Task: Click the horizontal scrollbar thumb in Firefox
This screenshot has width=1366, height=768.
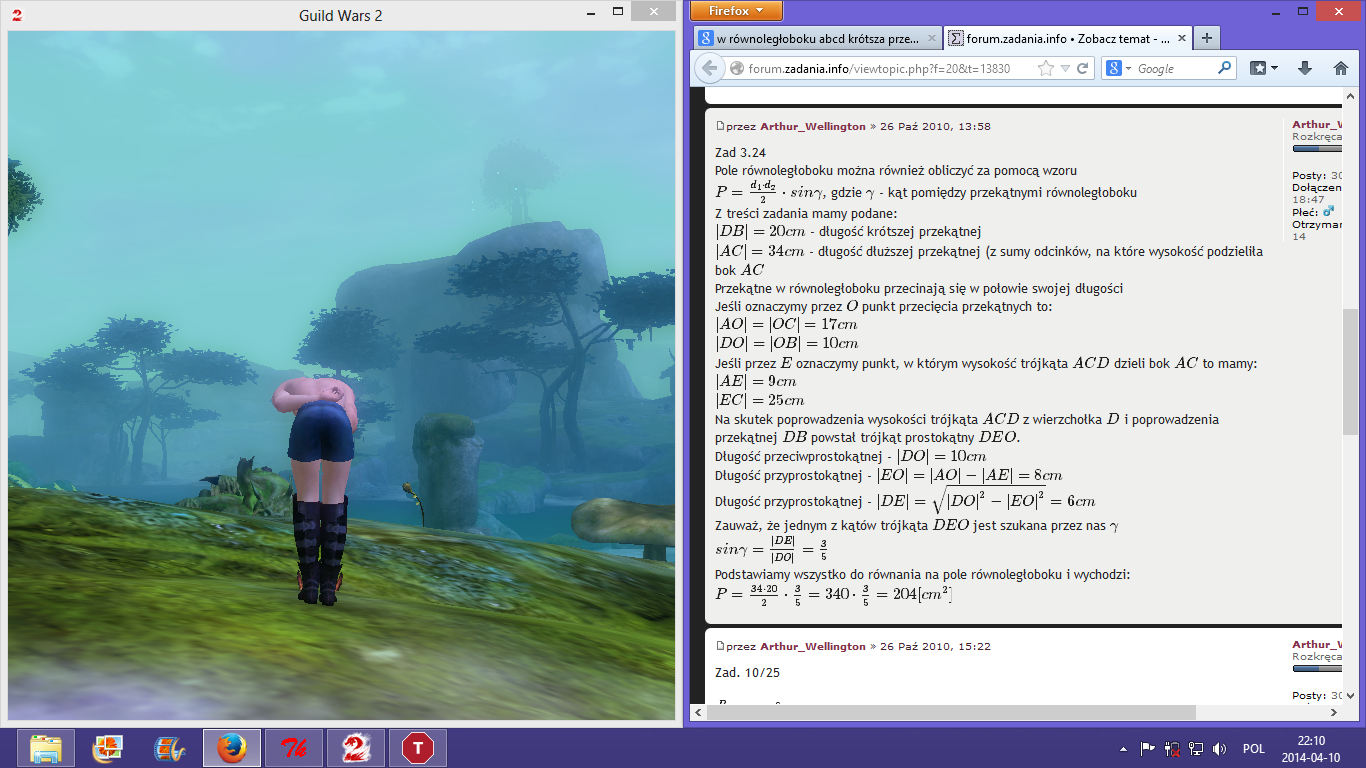Action: click(951, 712)
